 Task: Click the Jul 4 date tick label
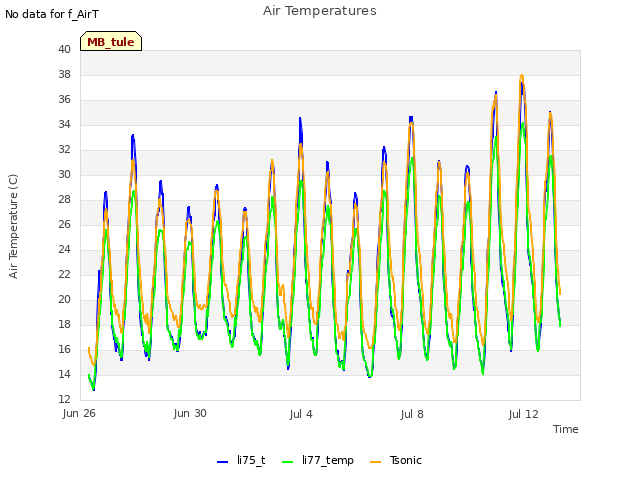(301, 414)
